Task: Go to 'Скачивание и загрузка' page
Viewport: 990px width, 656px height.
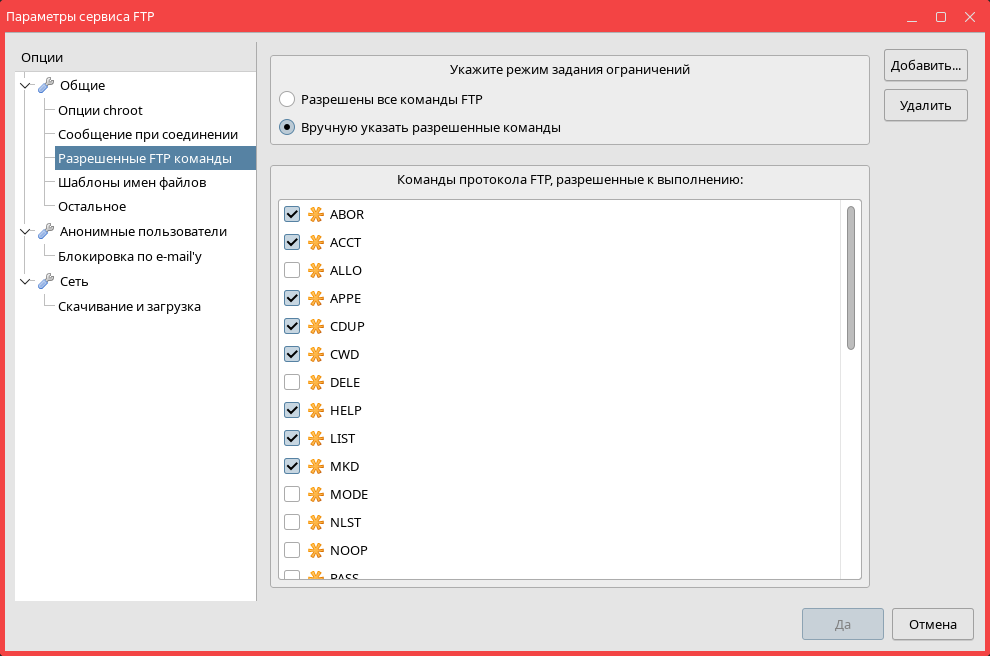Action: click(x=129, y=307)
